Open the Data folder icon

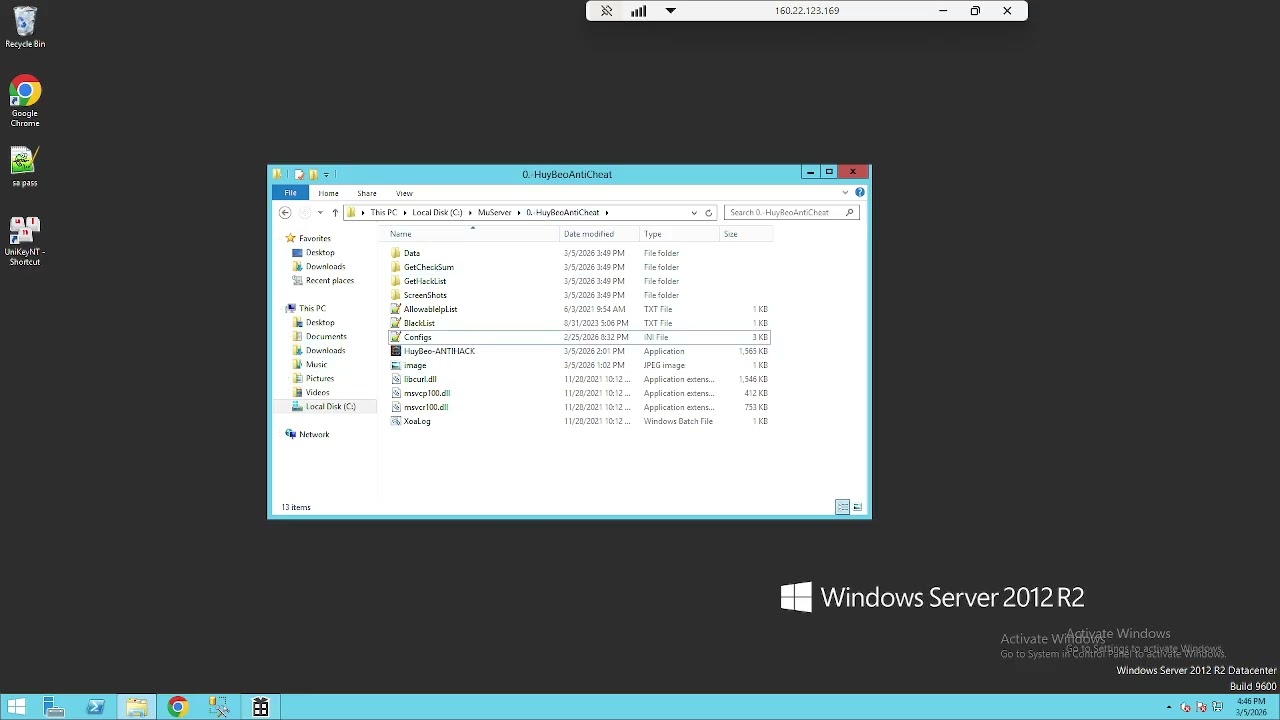pyautogui.click(x=396, y=253)
